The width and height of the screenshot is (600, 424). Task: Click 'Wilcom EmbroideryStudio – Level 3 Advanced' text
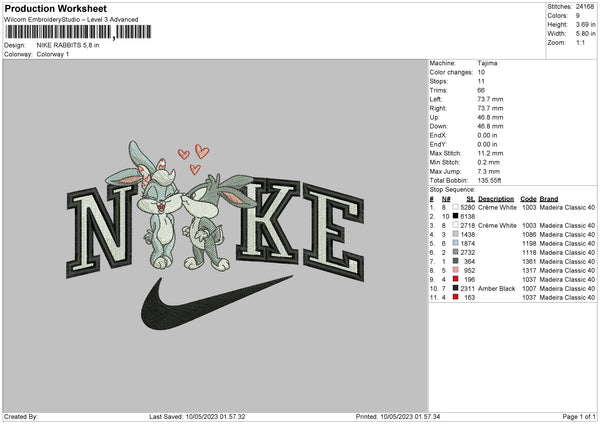tap(71, 20)
